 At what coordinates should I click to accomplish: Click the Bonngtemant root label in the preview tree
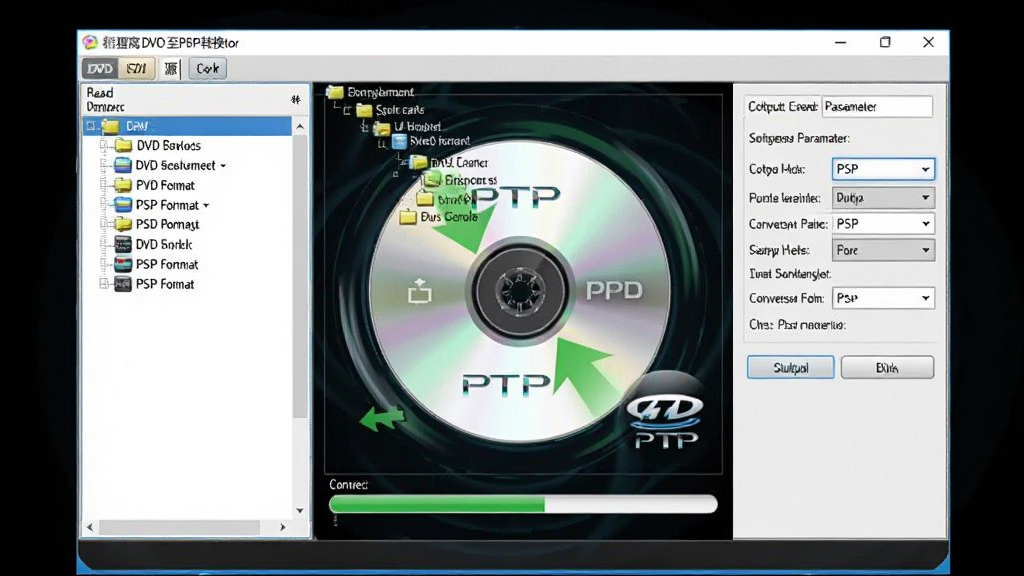pos(380,92)
